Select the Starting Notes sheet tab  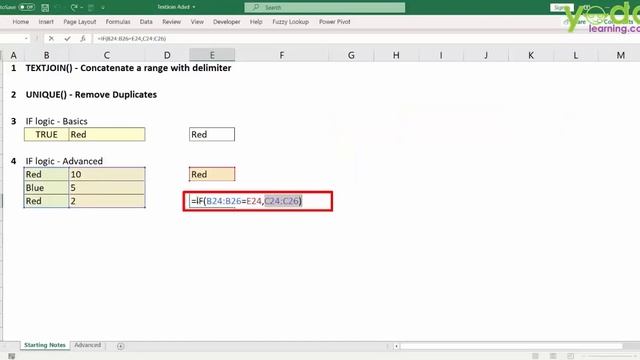pyautogui.click(x=44, y=345)
